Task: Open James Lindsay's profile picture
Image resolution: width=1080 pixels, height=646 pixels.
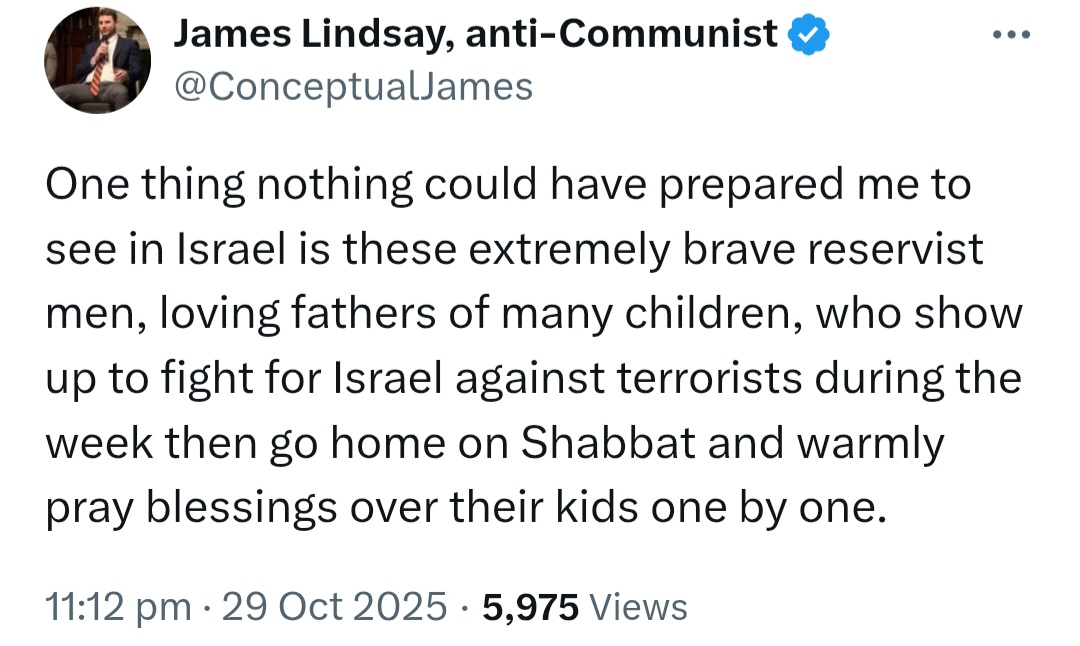Action: pyautogui.click(x=98, y=61)
